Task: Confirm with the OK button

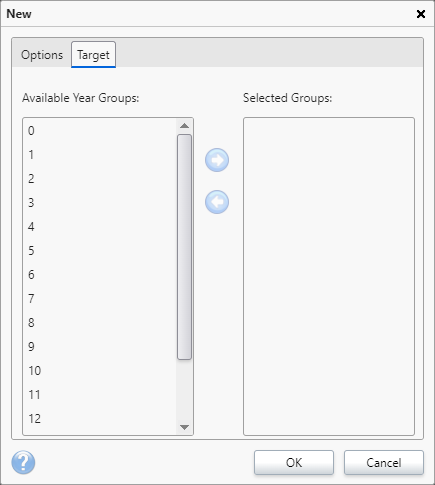Action: 294,462
